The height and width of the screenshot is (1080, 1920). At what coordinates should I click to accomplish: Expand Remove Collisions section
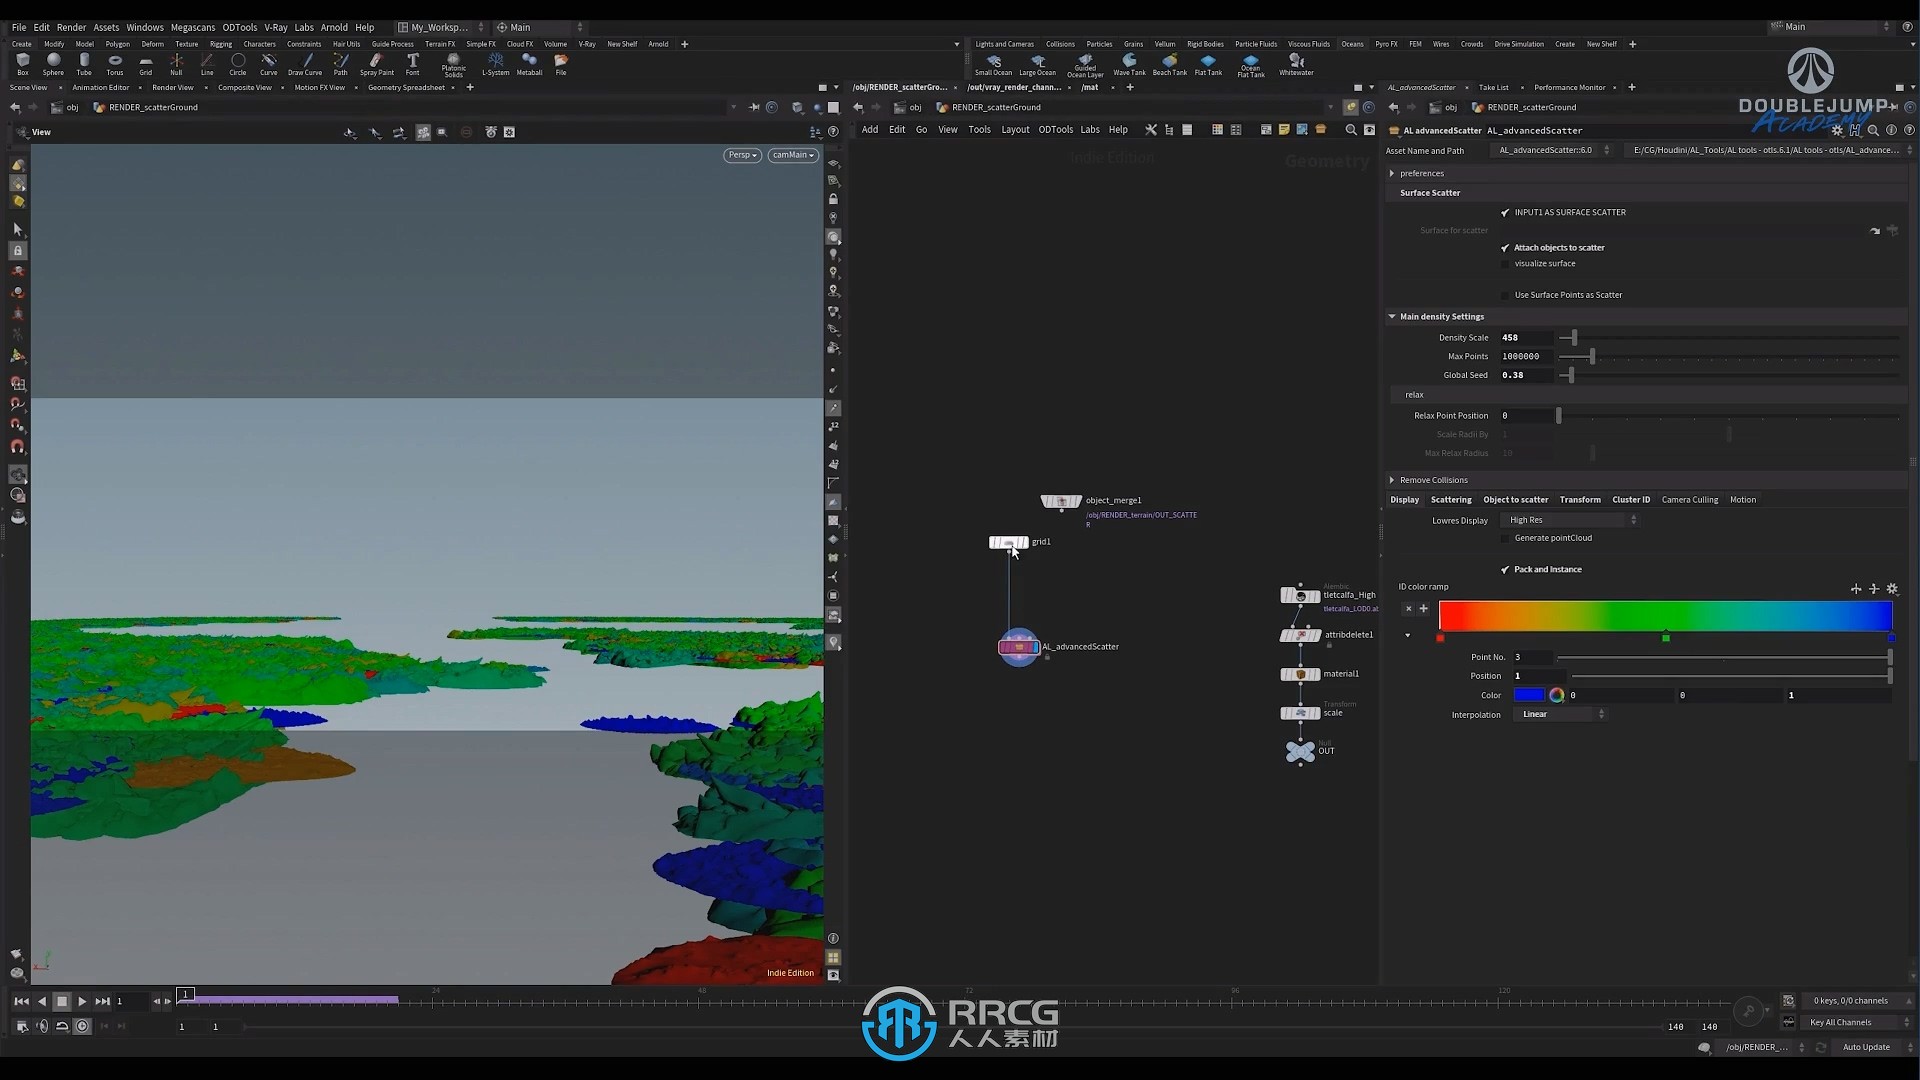pyautogui.click(x=1392, y=480)
